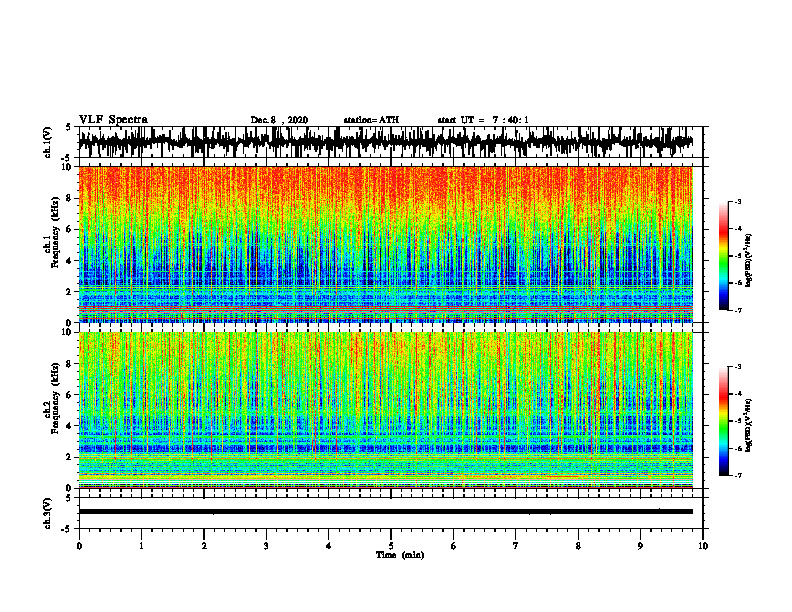792x612 pixels.
Task: Click the "4" kHz tick of ch.2 frequency axis
Action: [70, 426]
